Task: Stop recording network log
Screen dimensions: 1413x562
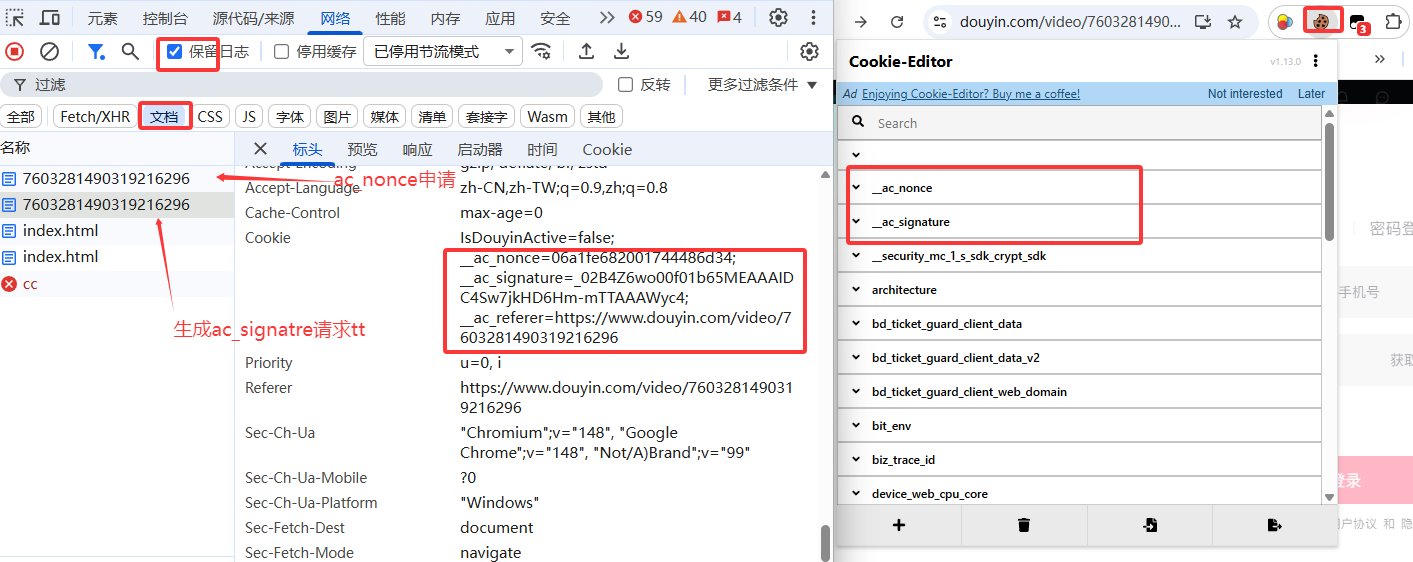Action: (14, 51)
